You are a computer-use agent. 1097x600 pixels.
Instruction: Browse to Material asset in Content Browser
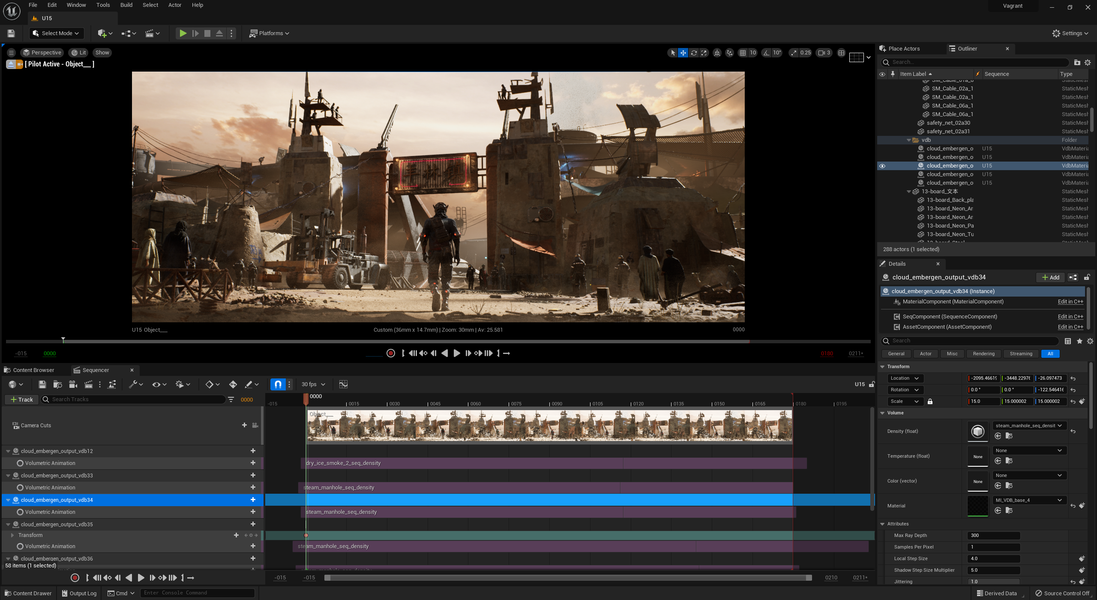1009,510
